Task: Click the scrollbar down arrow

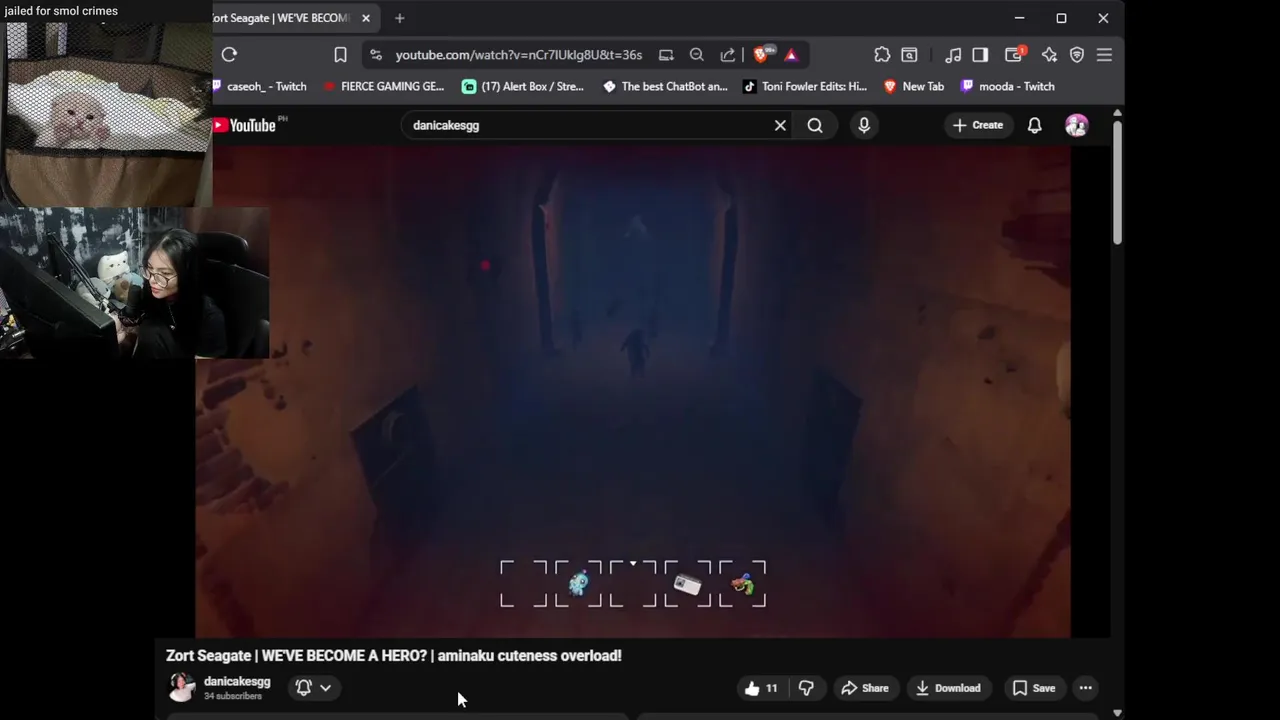Action: point(1117,713)
